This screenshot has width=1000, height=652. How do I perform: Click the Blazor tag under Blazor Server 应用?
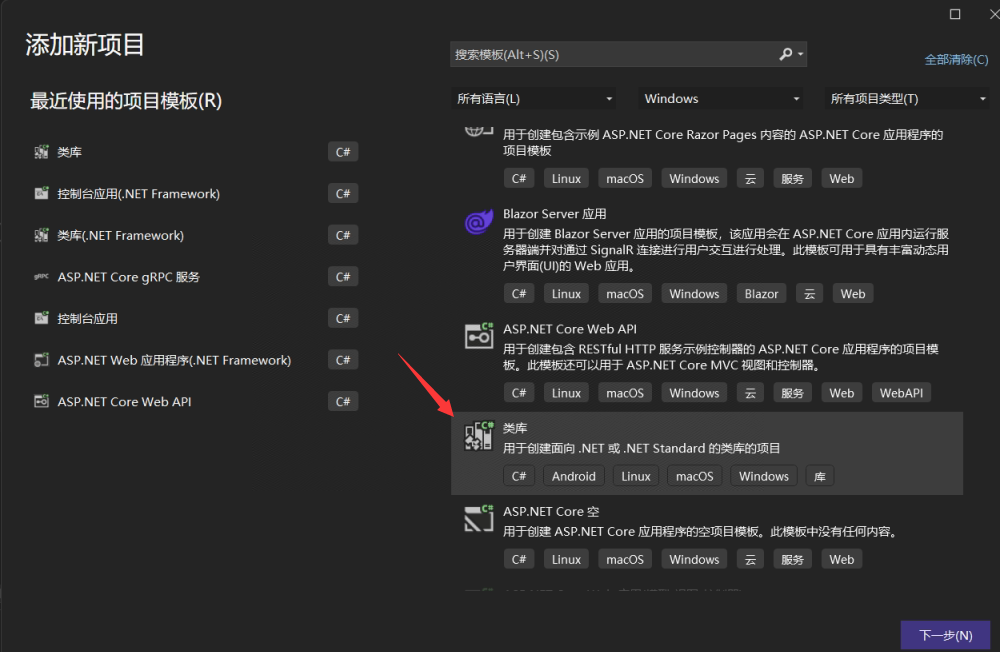[x=761, y=293]
